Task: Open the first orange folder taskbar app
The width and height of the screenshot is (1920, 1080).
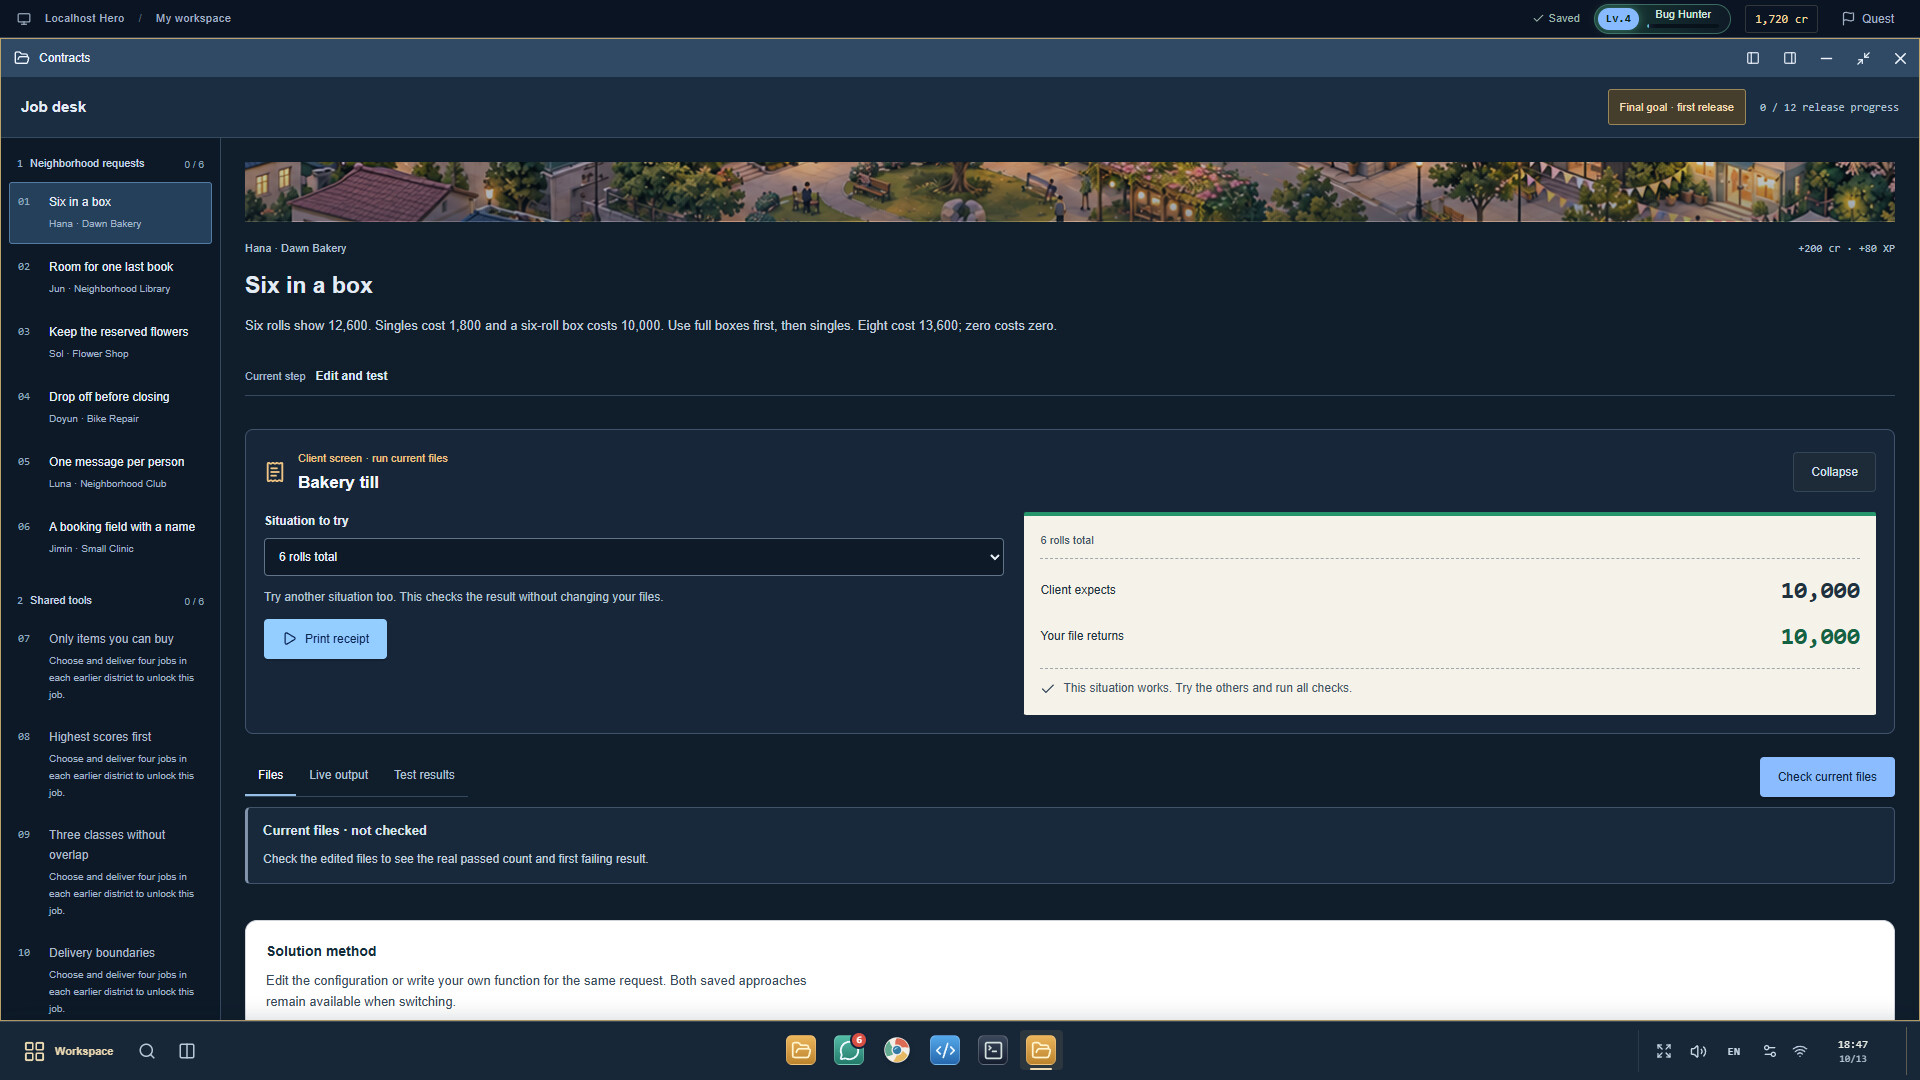Action: [801, 1050]
